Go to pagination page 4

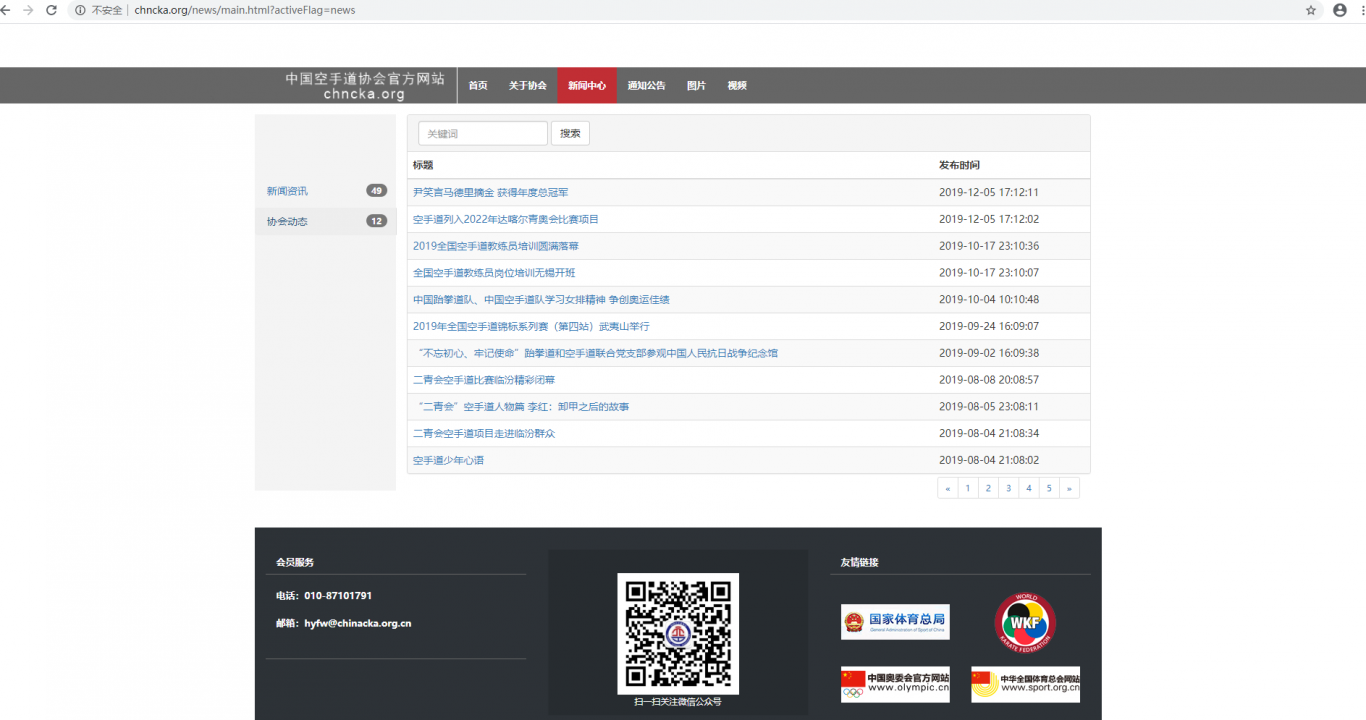click(1028, 488)
